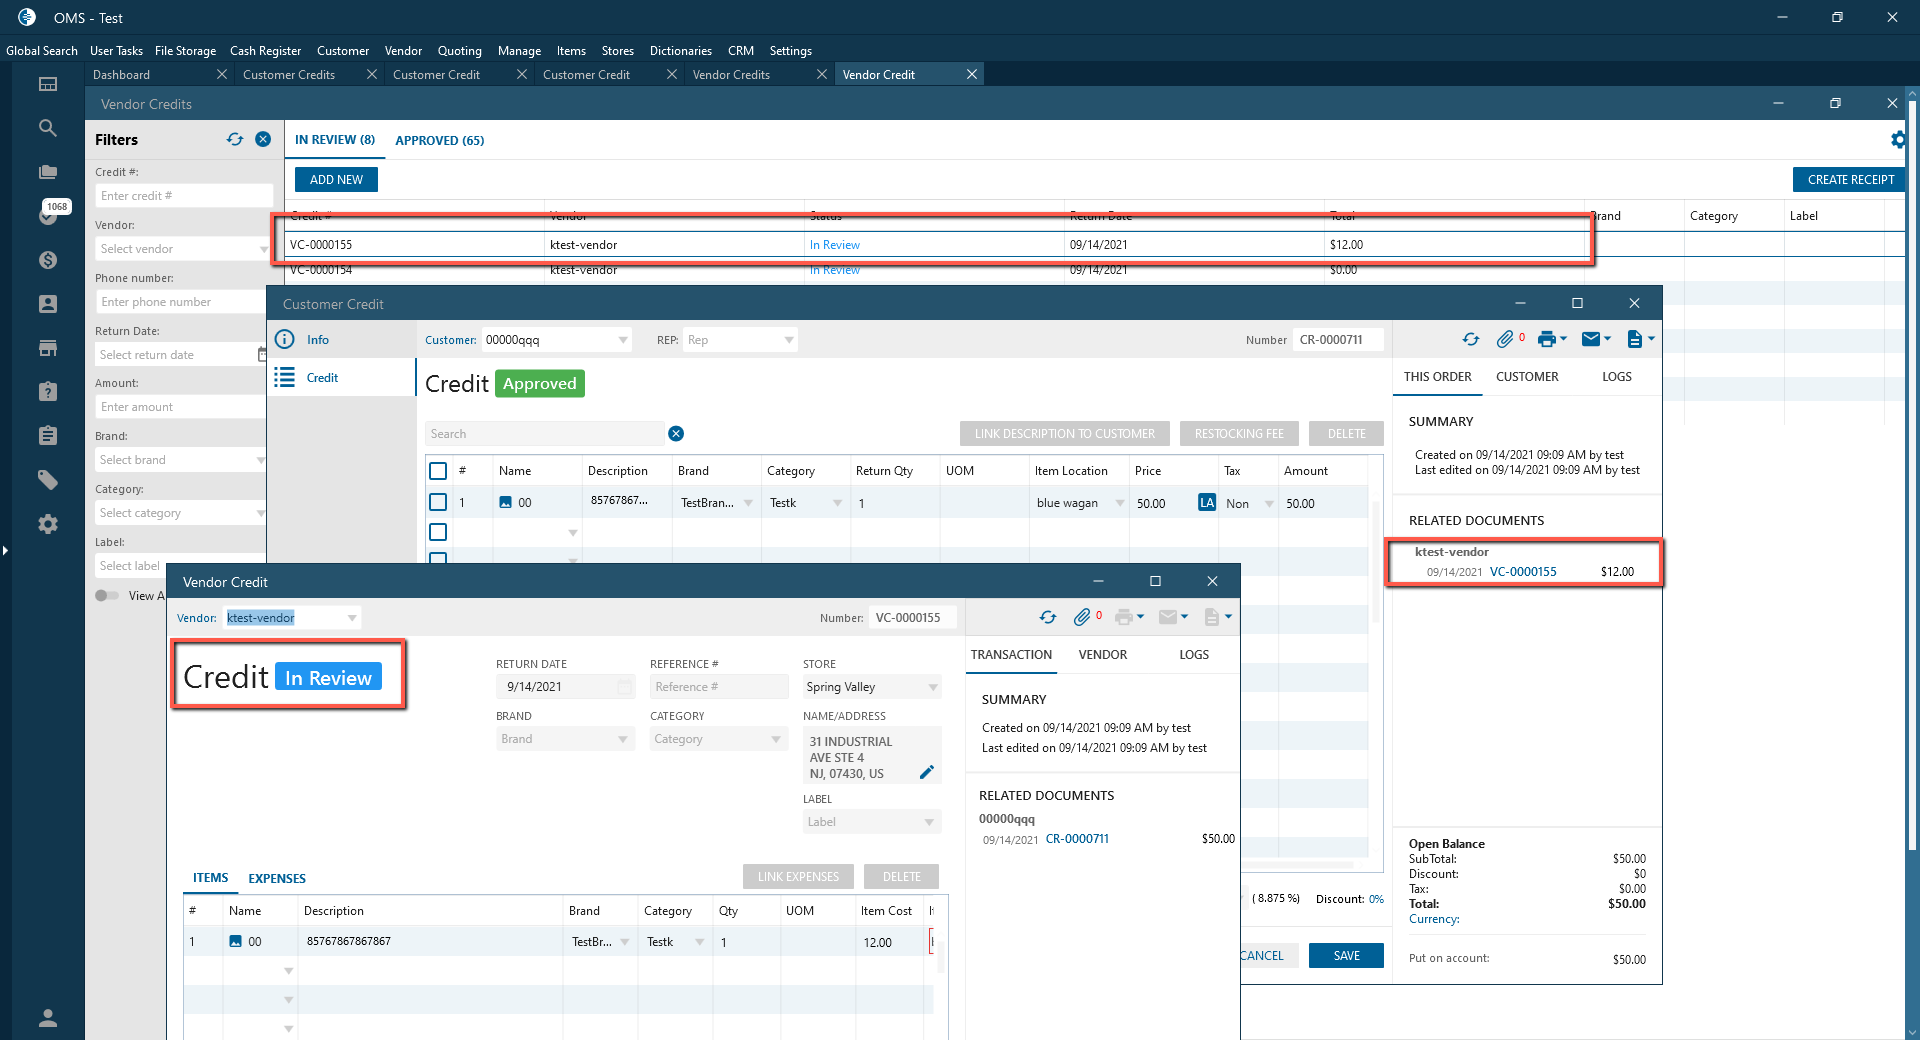Open the Cash Register menu
This screenshot has height=1040, width=1920.
[x=265, y=51]
